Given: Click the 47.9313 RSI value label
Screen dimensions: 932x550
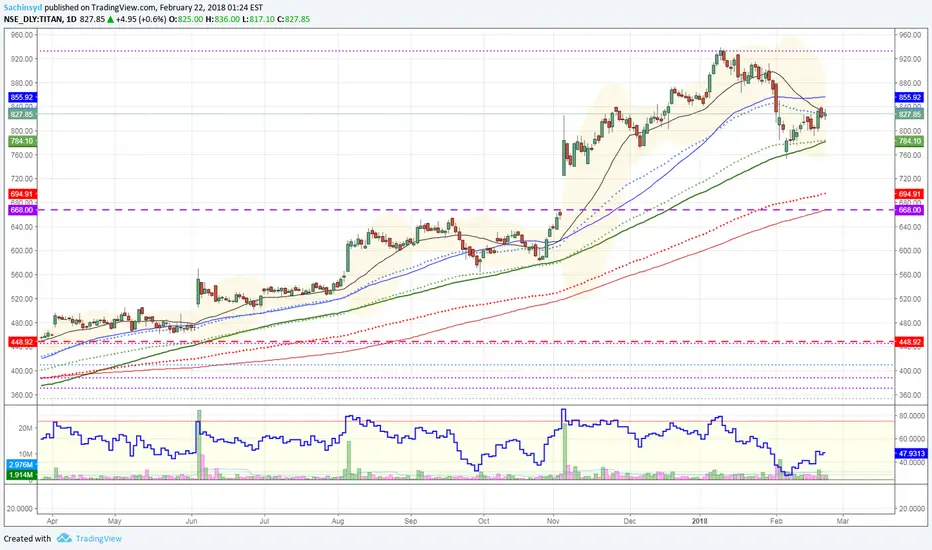Looking at the screenshot, I should point(911,453).
